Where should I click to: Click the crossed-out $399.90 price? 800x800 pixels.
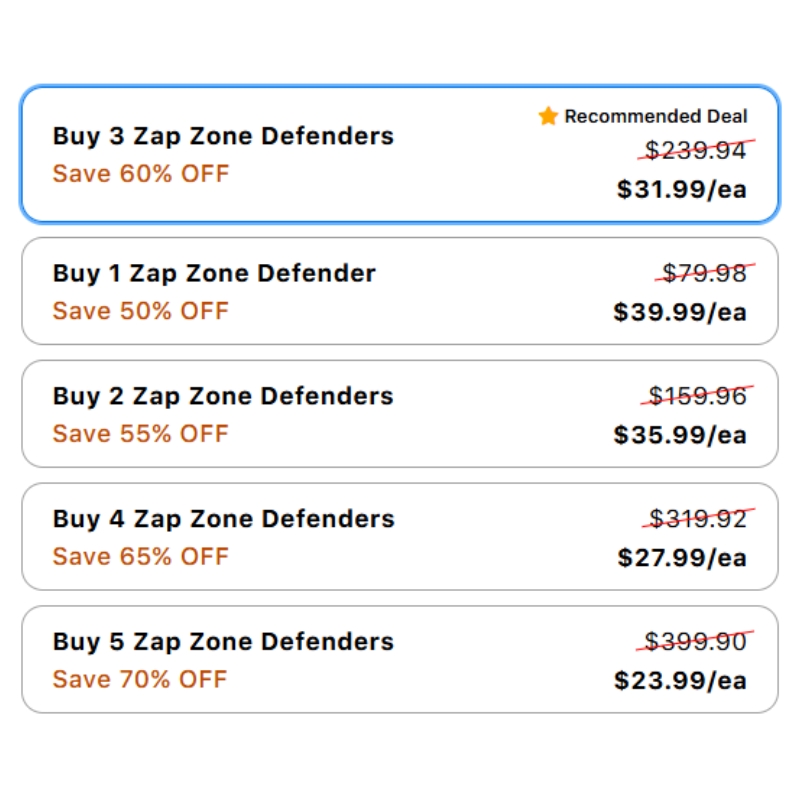[x=696, y=642]
